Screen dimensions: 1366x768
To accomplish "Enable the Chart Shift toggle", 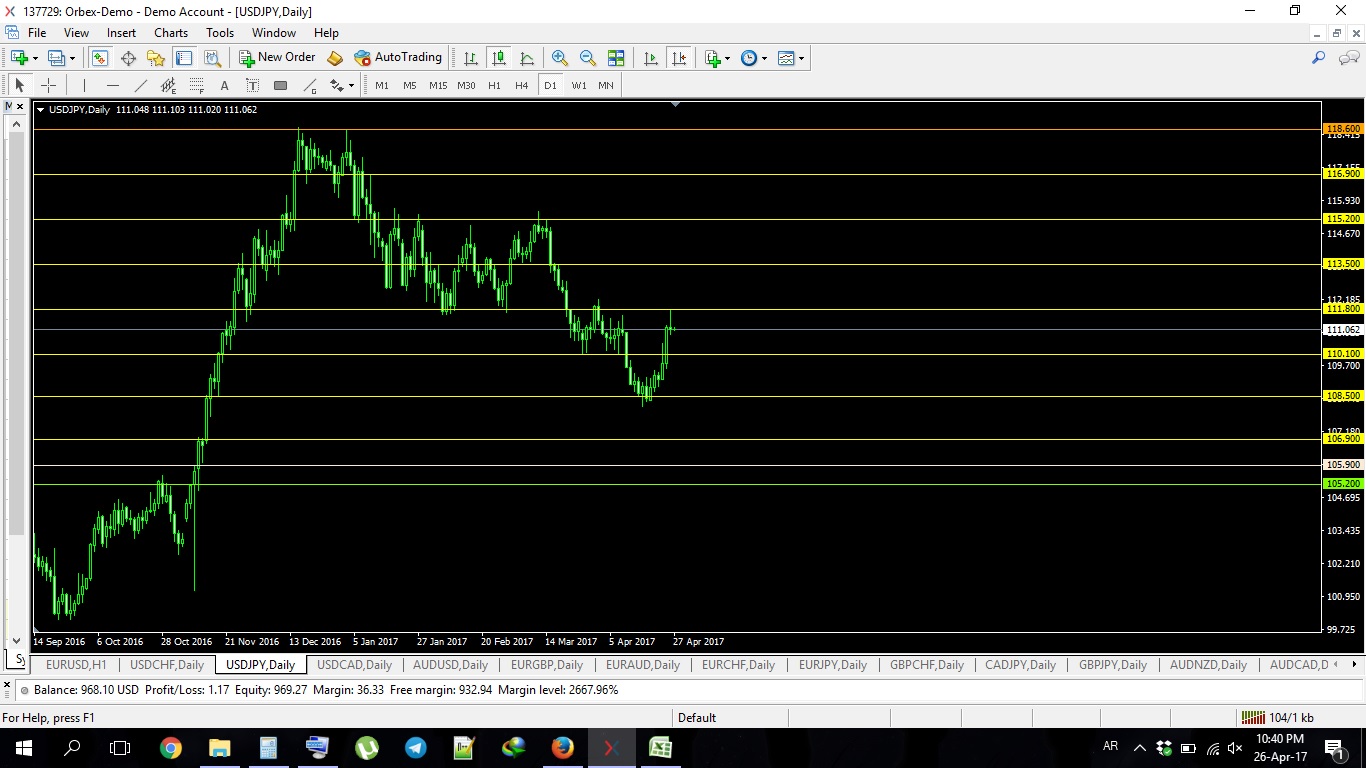I will [x=679, y=58].
